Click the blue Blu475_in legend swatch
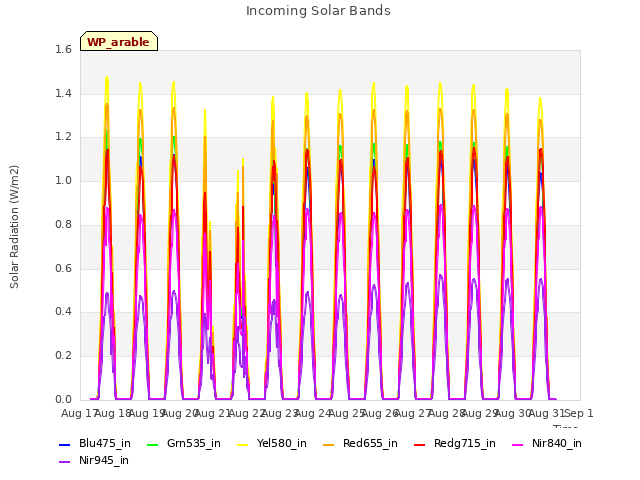Screen dimensions: 640x480 pyautogui.click(x=64, y=444)
